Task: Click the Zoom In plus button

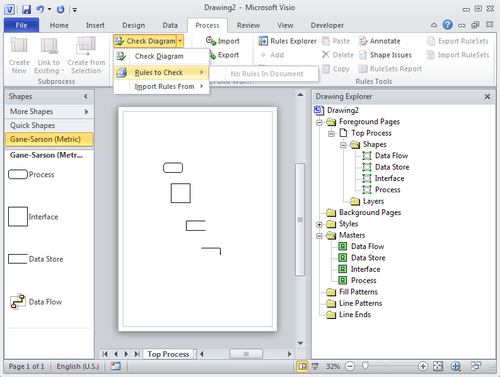Action: [423, 366]
